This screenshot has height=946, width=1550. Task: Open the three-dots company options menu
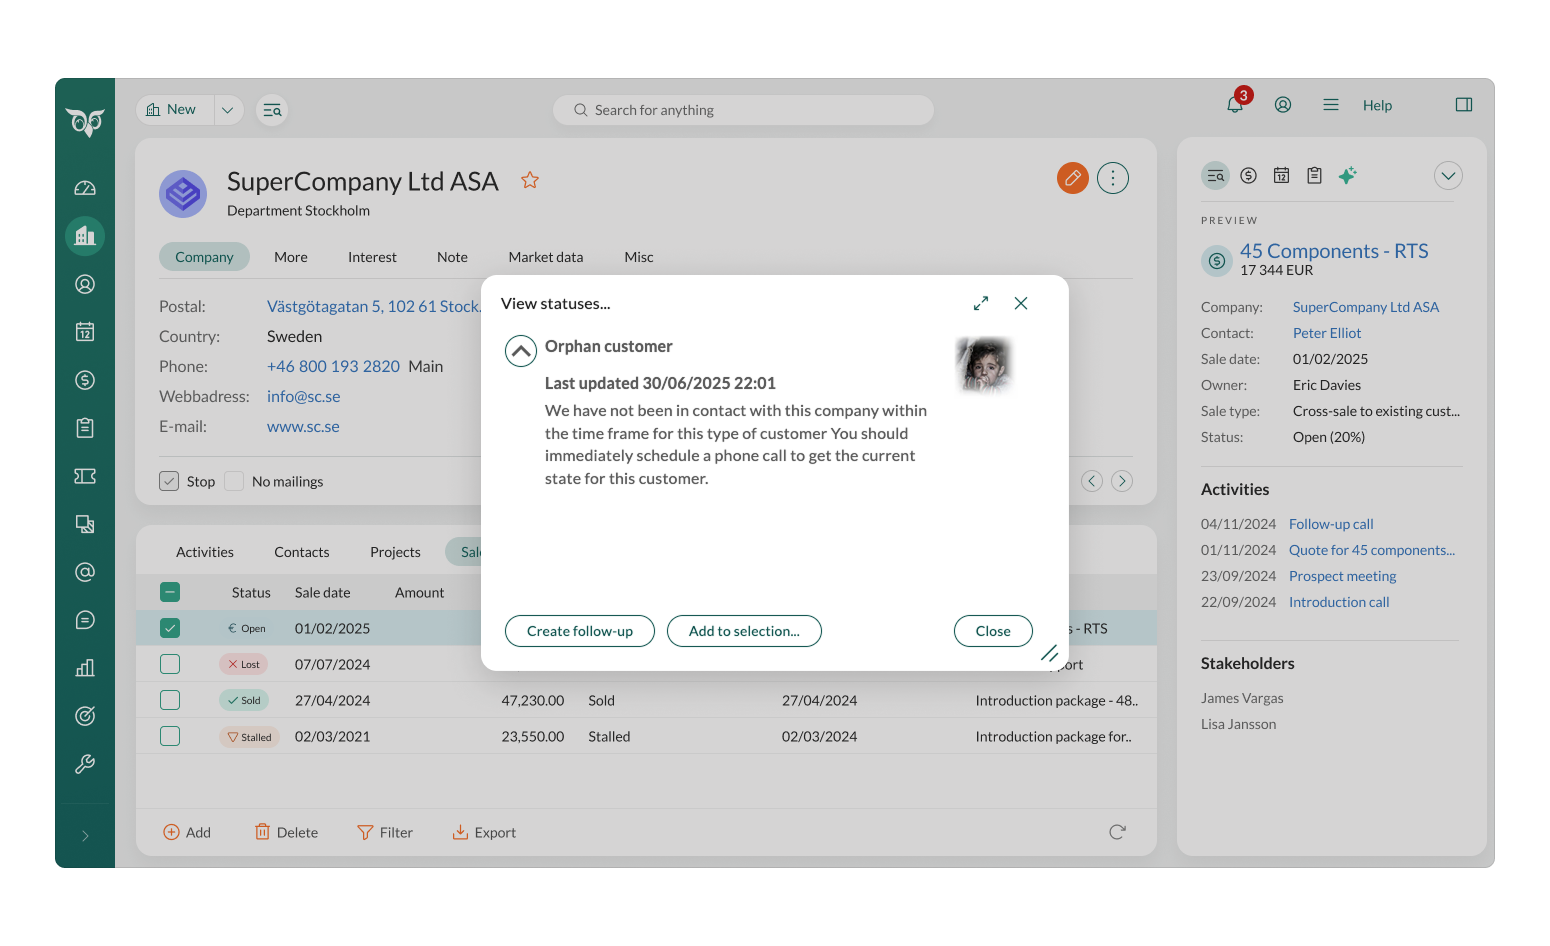pos(1112,178)
